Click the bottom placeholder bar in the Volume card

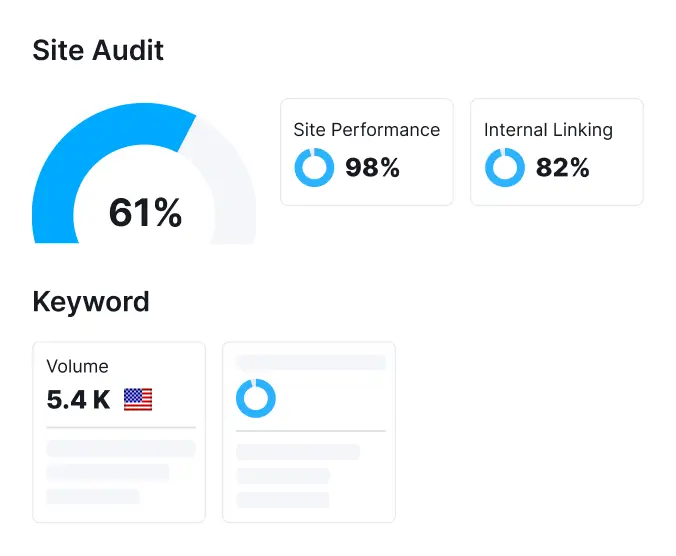(x=93, y=496)
